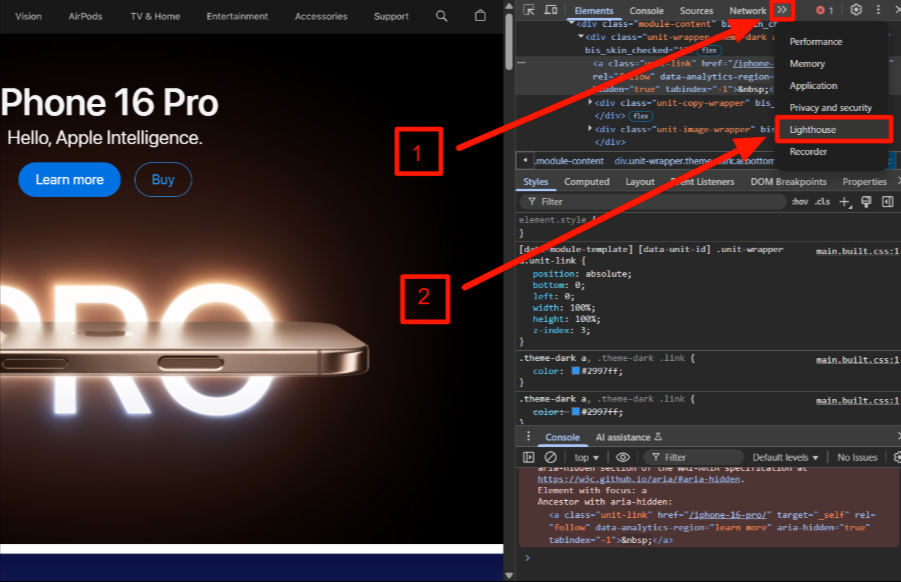The image size is (901, 582).
Task: Toggle the .cls element classes button
Action: pos(822,202)
